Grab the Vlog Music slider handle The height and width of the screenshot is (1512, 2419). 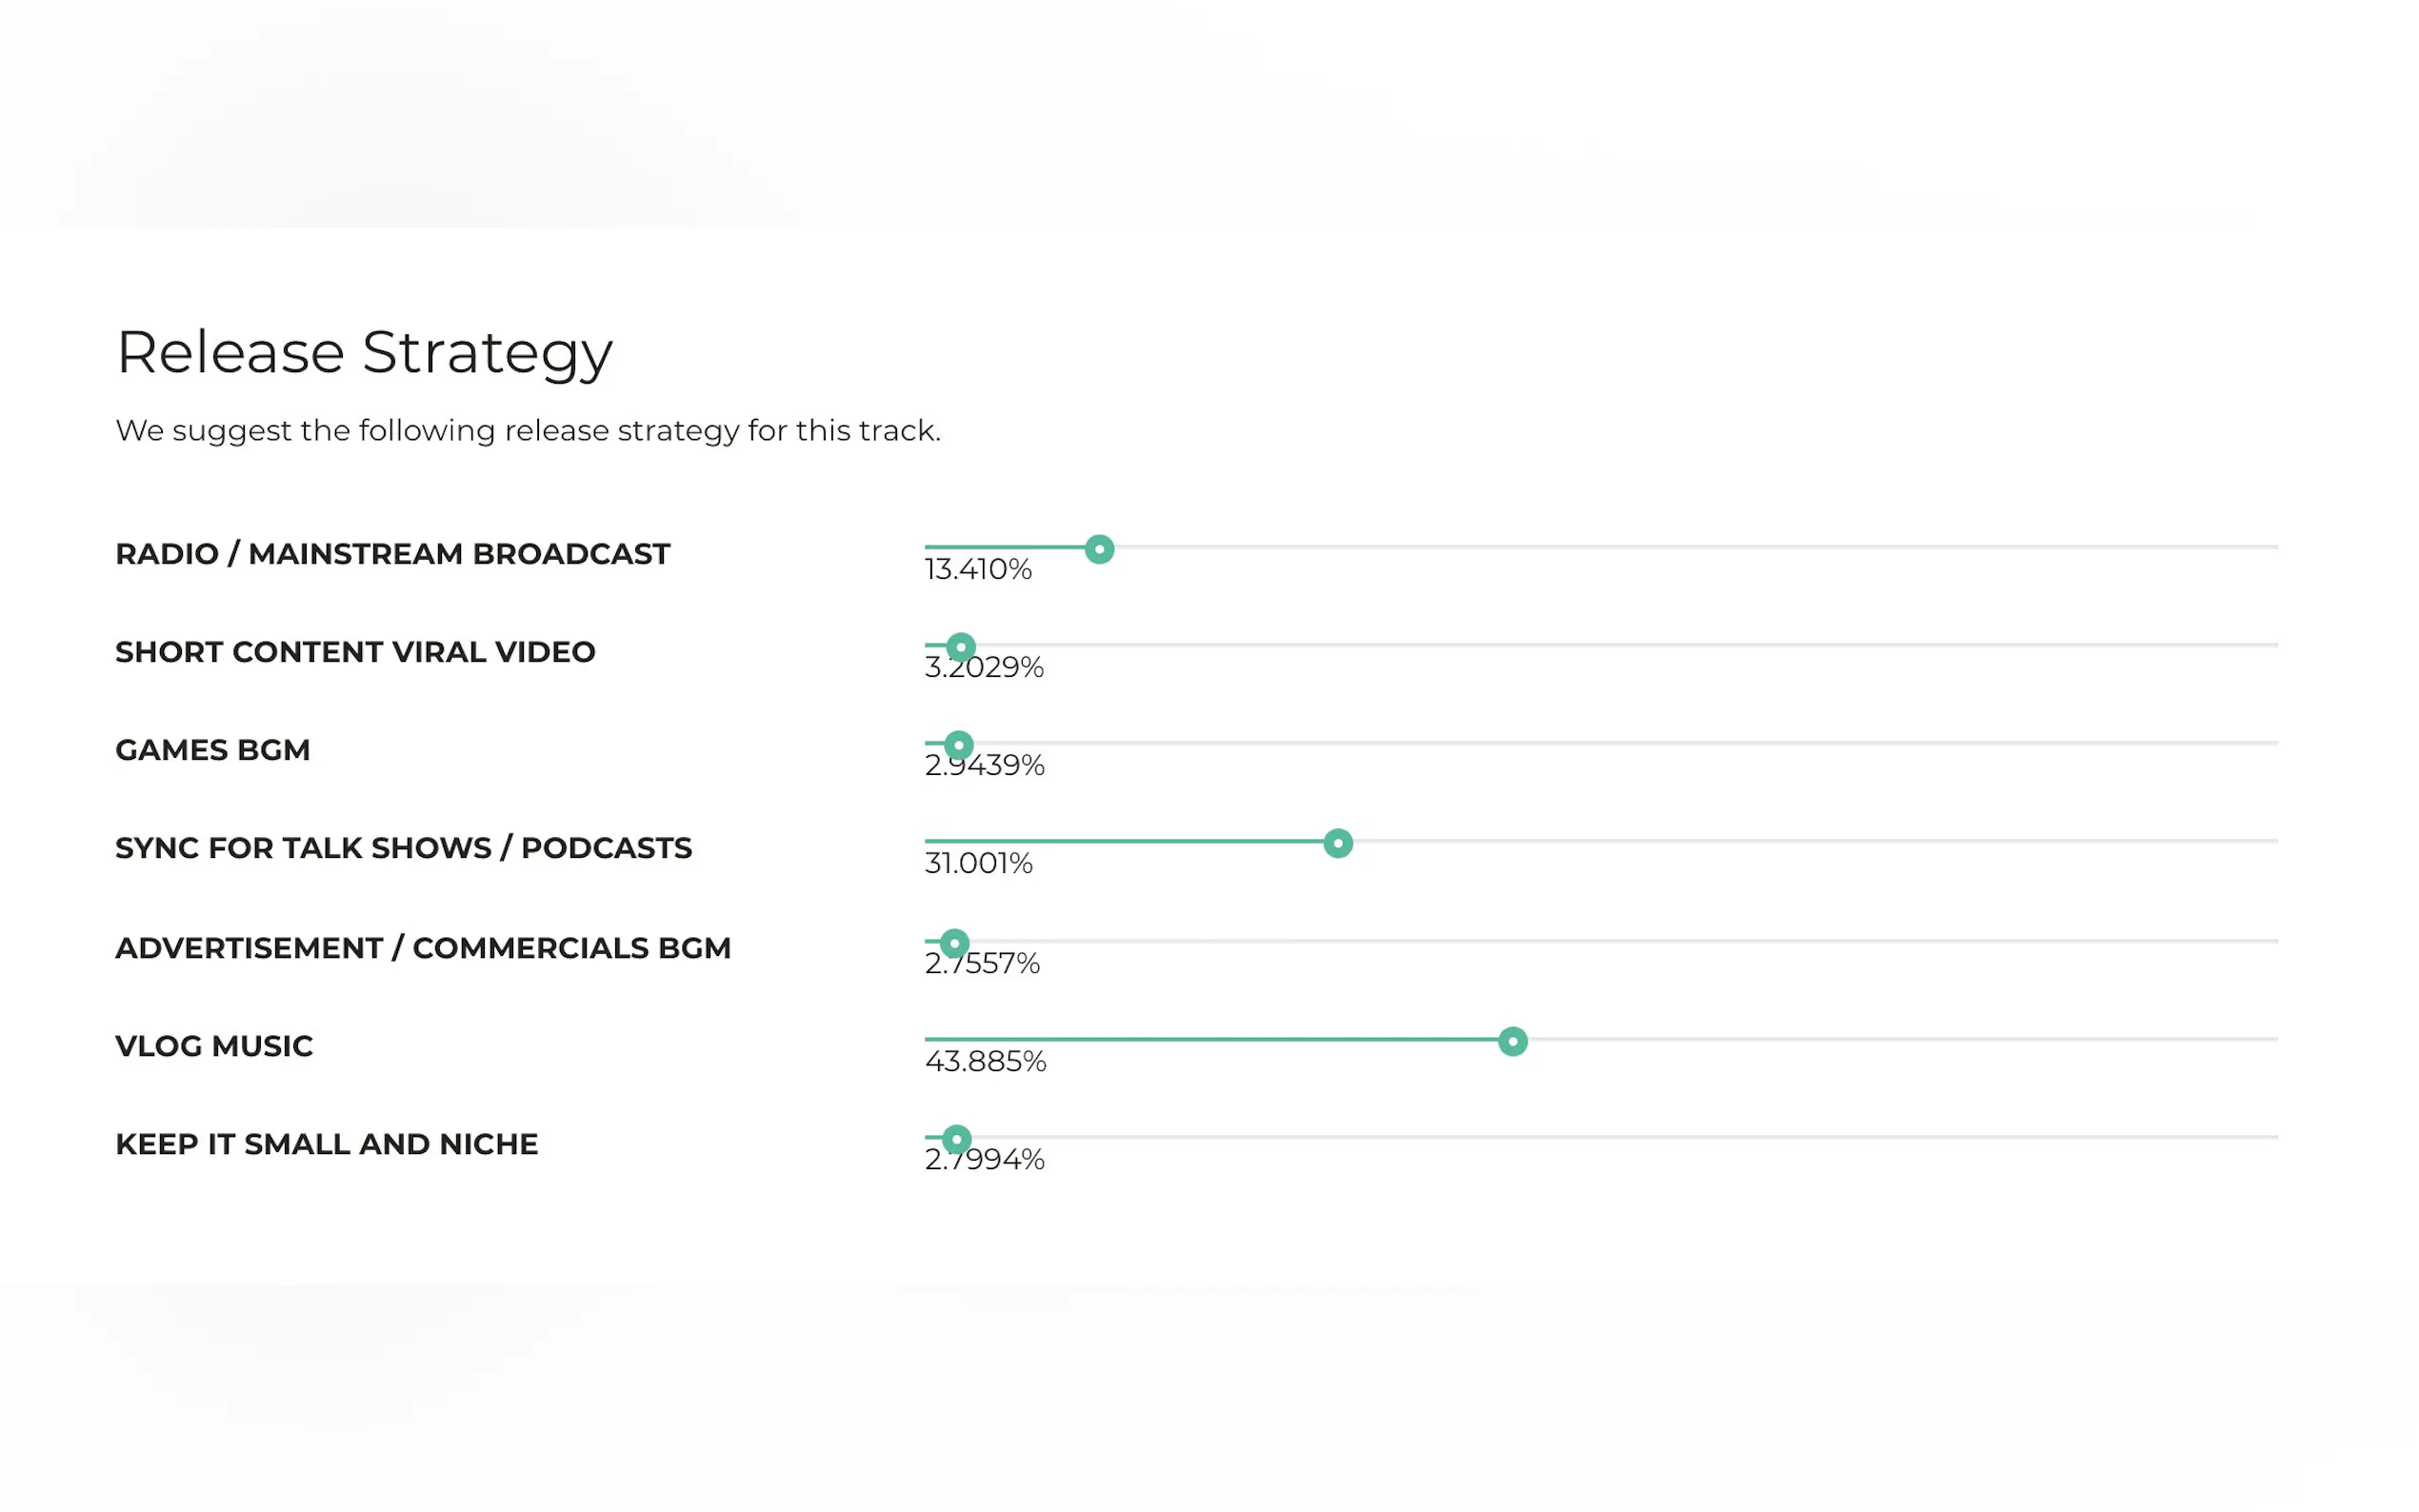[1513, 1041]
